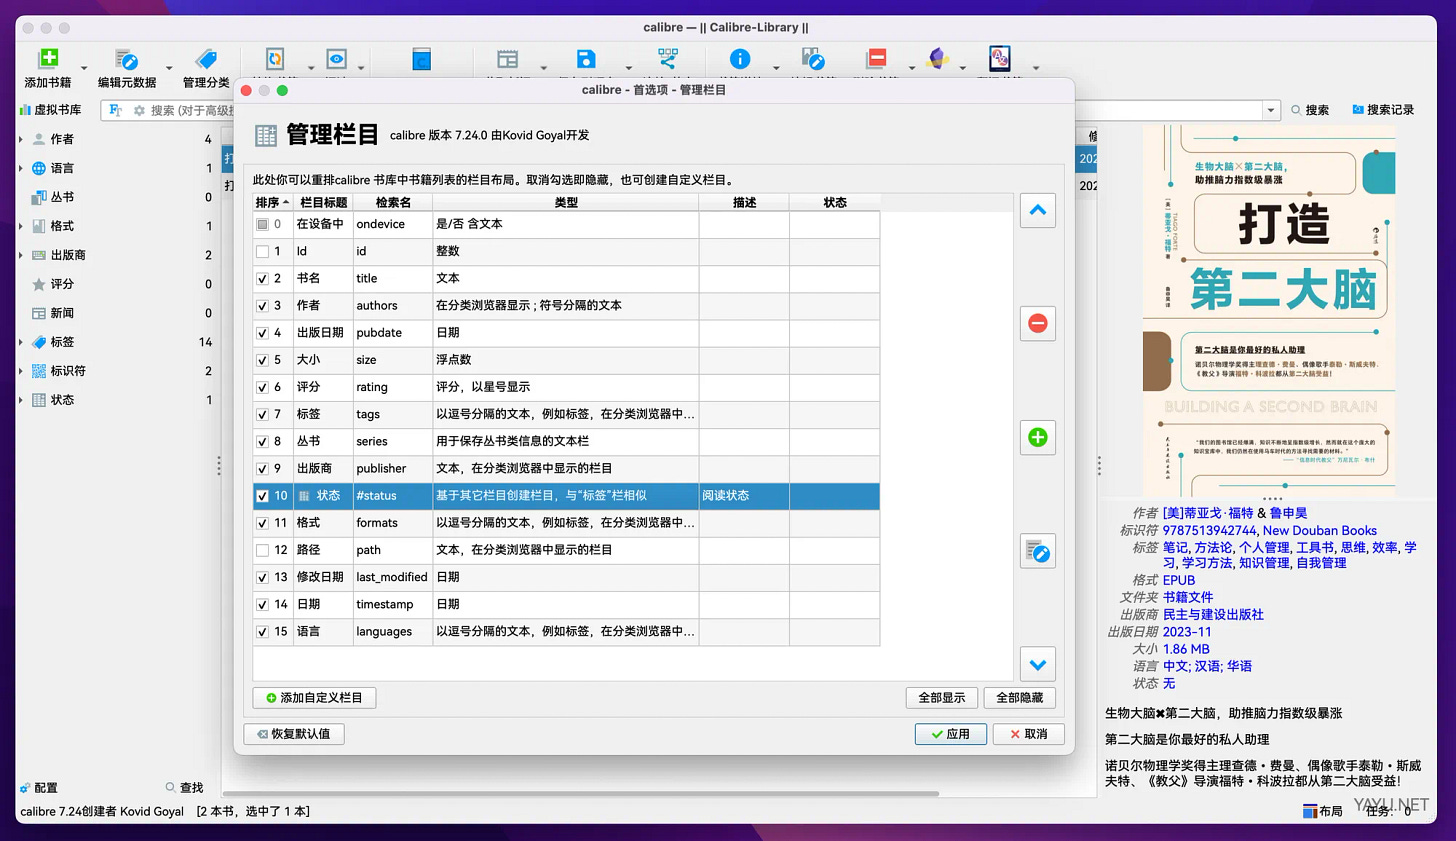Click 添加自定义栏目 button
This screenshot has height=841, width=1456.
coord(315,698)
